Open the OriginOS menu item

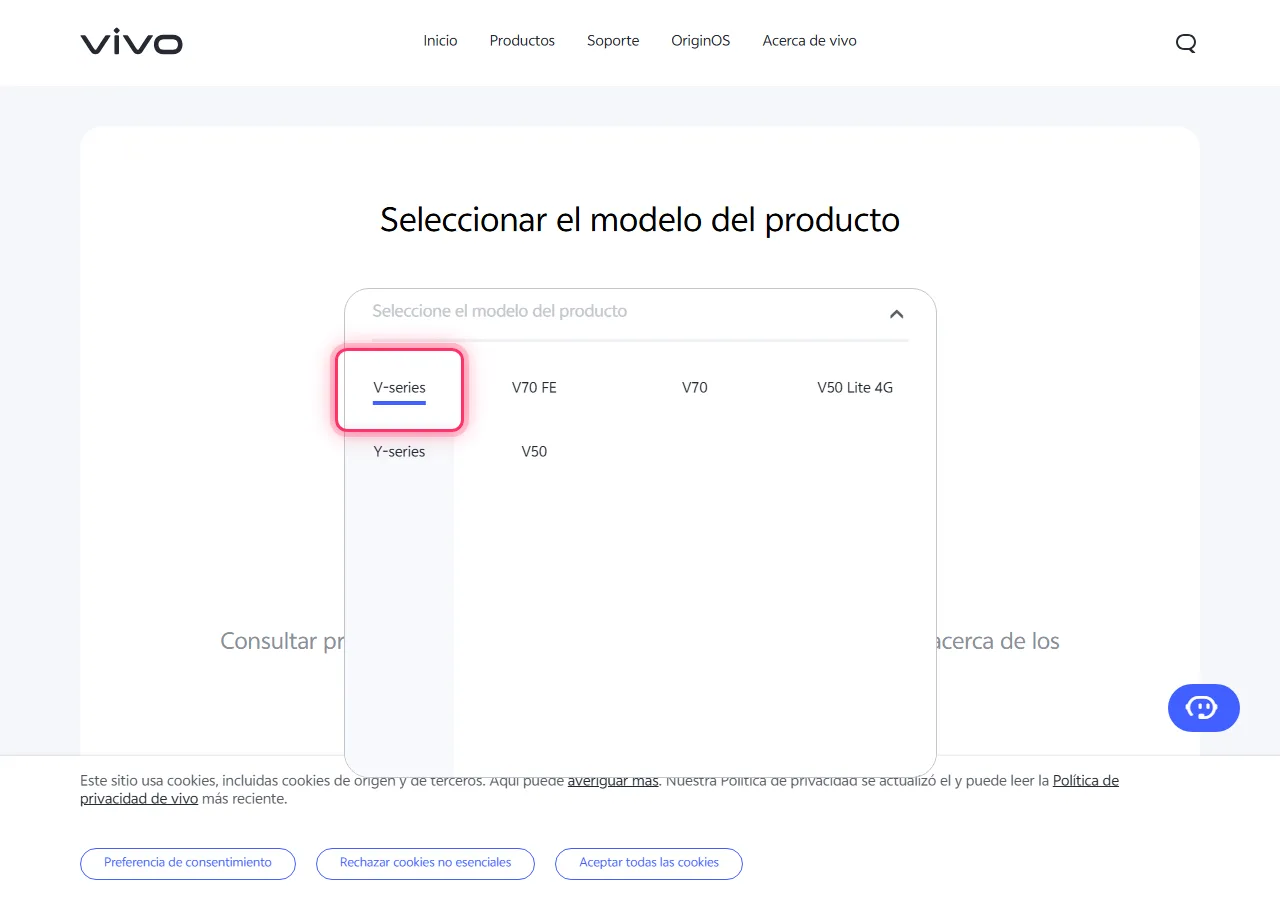tap(700, 41)
